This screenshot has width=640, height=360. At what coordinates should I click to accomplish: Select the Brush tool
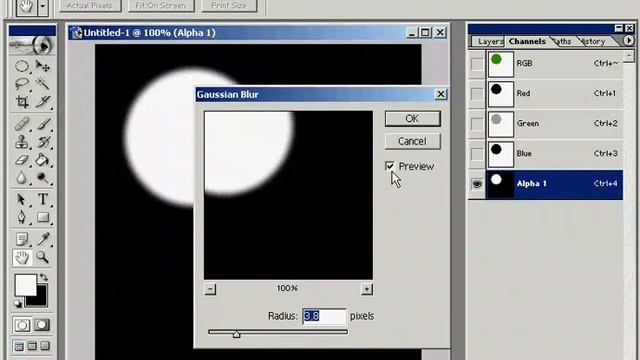point(42,124)
